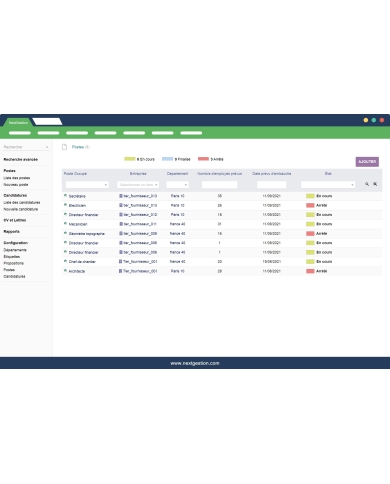Click the Date prévu d'embauche filter field
This screenshot has width=390, height=484.
tap(271, 185)
